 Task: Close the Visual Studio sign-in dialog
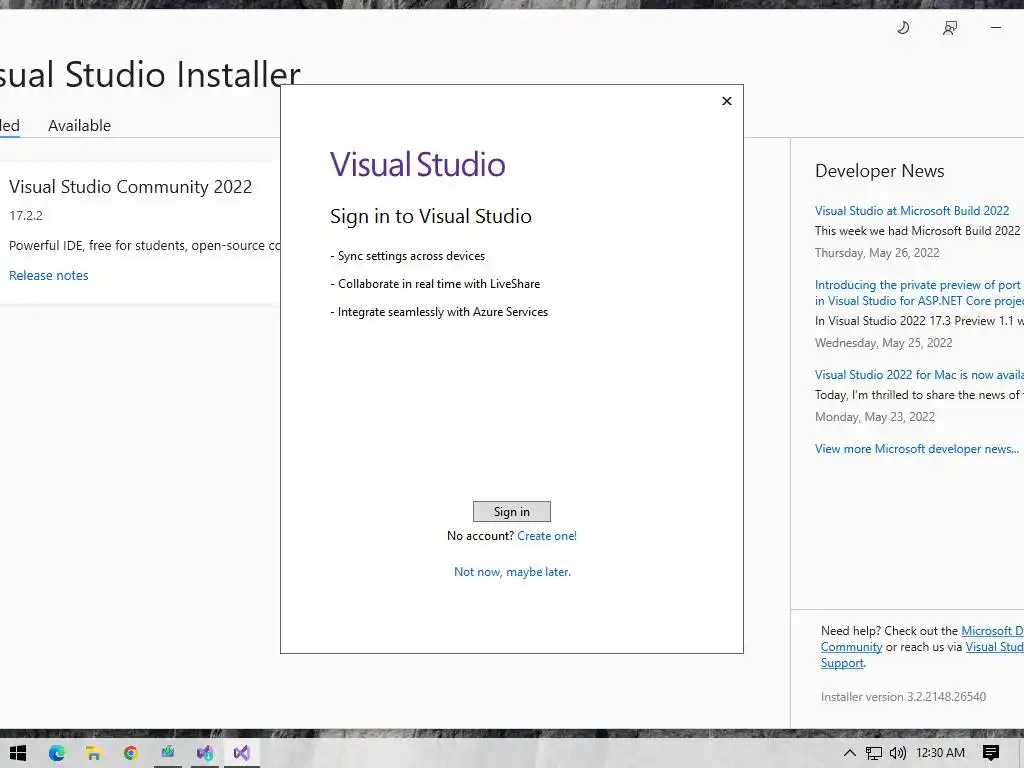point(726,101)
